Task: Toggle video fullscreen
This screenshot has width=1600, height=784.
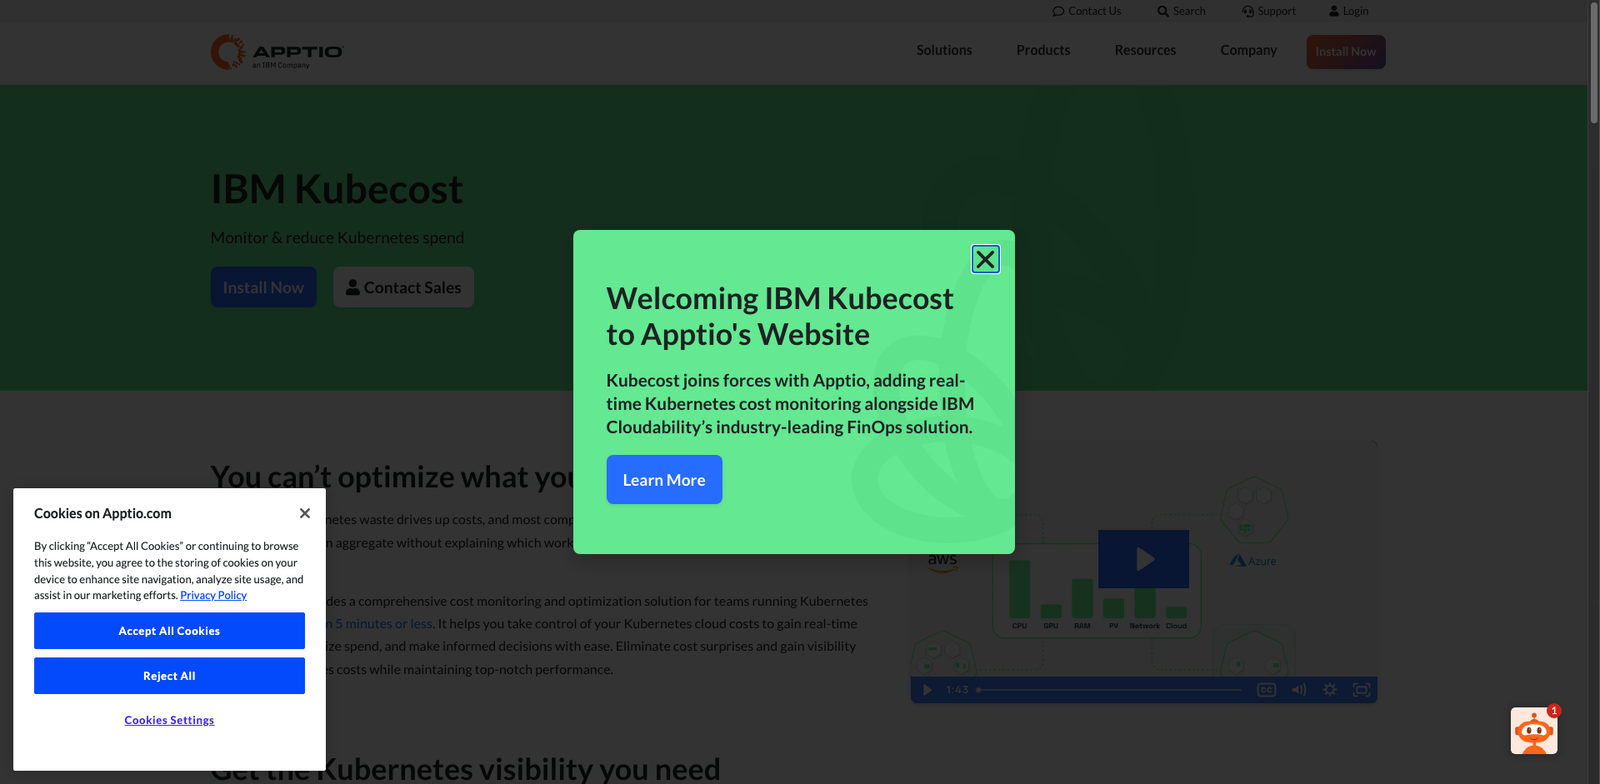Action: [1361, 690]
